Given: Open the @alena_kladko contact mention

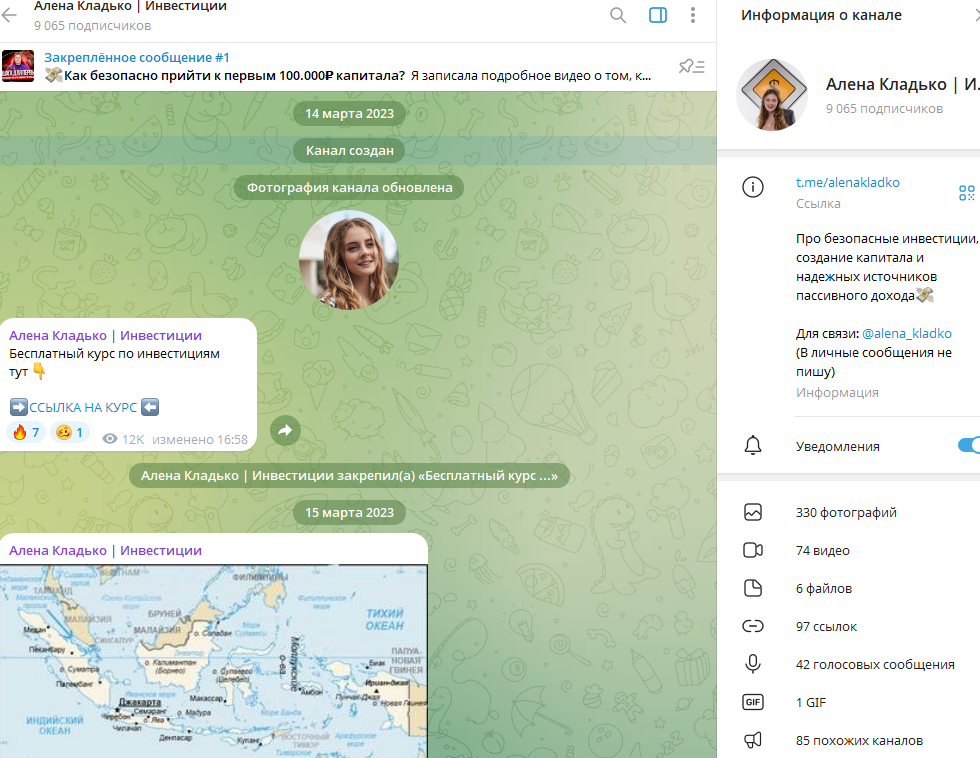Looking at the screenshot, I should tap(906, 334).
